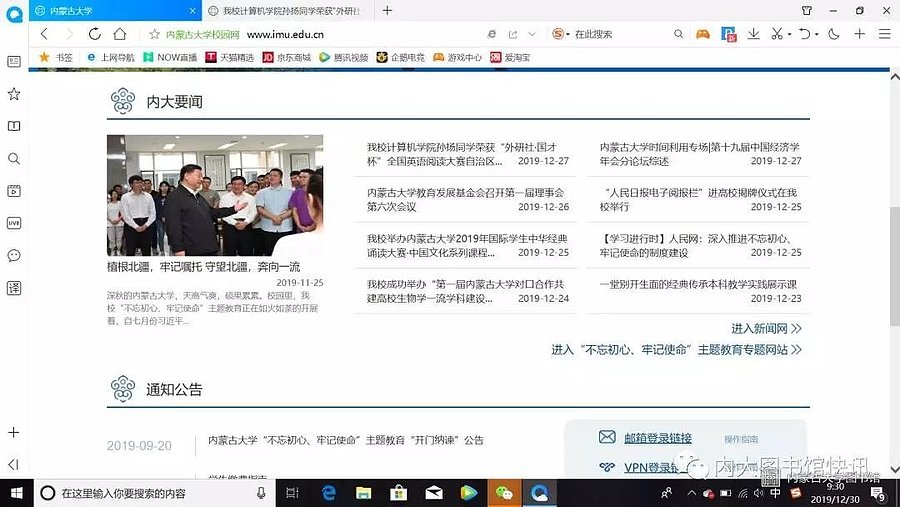Open the translate 译 icon in sidebar
Viewport: 900px width, 507px height.
[x=14, y=288]
